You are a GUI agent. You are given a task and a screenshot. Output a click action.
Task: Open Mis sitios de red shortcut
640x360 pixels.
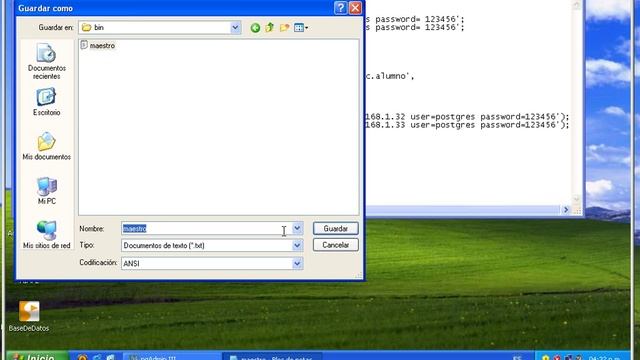(47, 235)
